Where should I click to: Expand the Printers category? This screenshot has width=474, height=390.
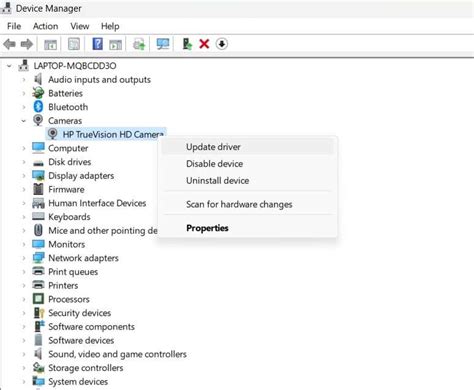click(x=24, y=285)
